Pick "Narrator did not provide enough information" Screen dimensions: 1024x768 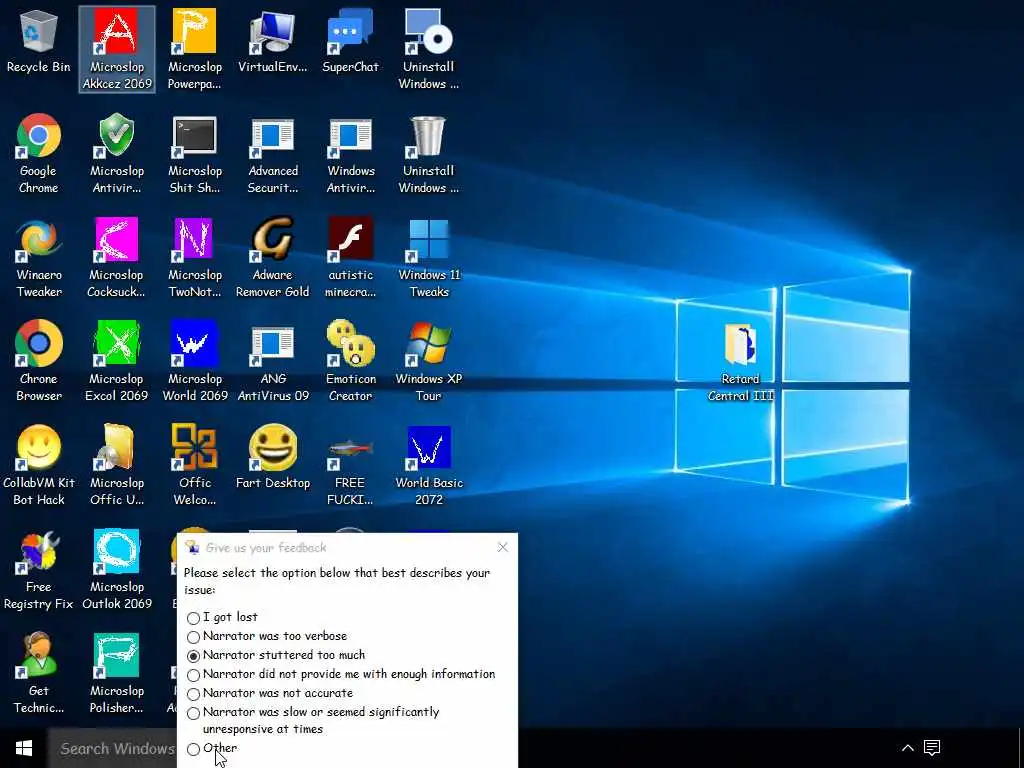point(341,674)
